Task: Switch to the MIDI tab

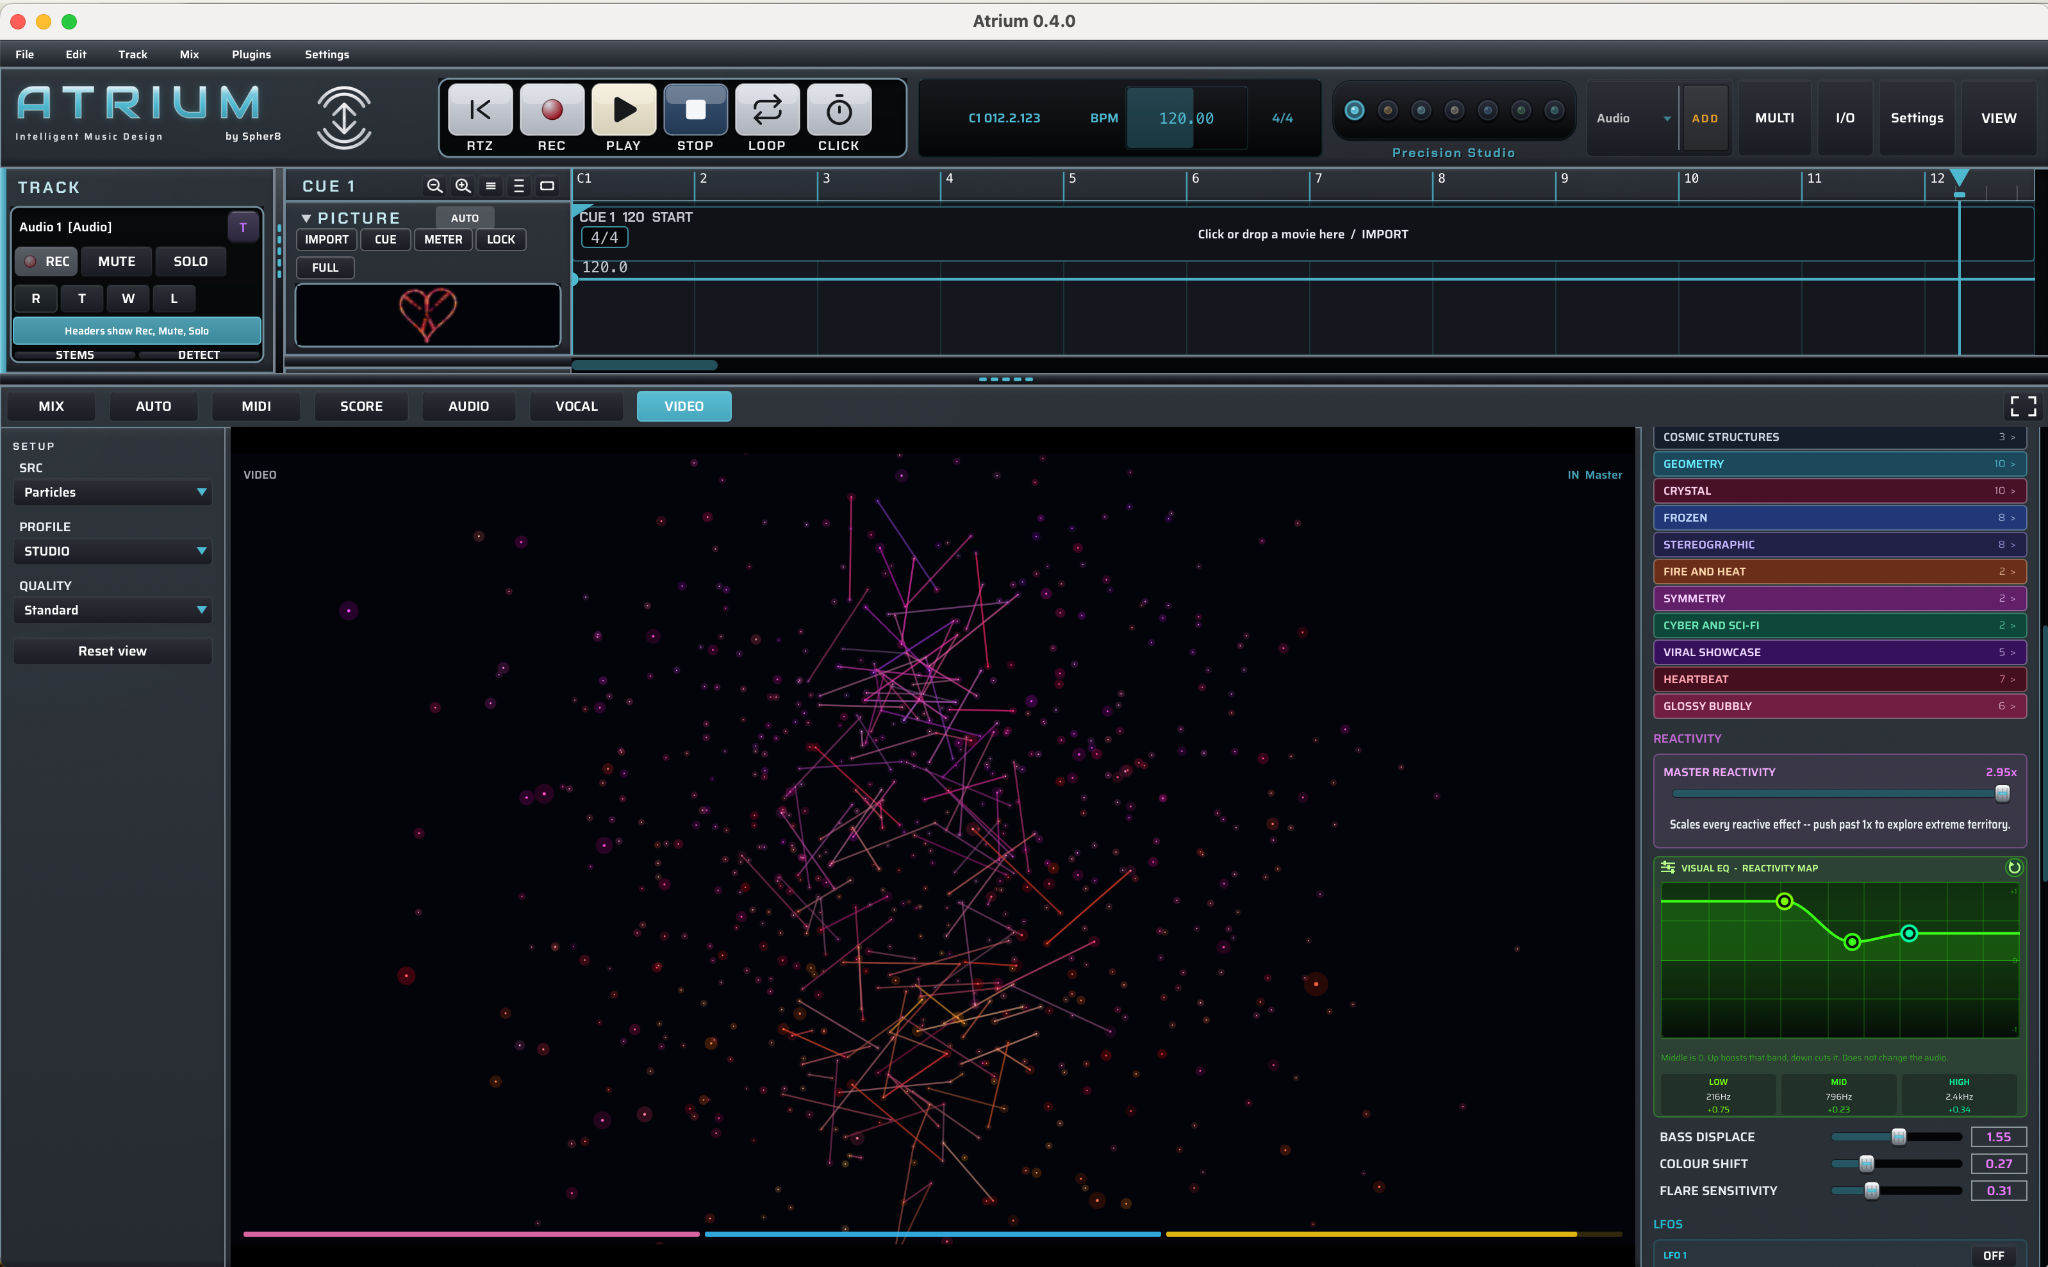Action: click(x=256, y=407)
